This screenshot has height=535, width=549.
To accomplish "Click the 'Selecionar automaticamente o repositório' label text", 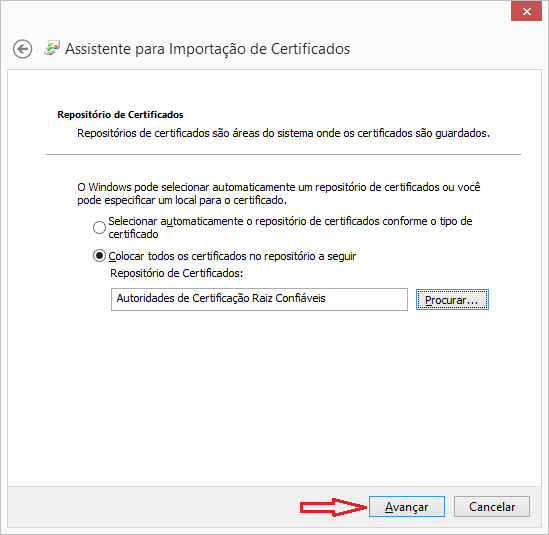I will coord(290,228).
